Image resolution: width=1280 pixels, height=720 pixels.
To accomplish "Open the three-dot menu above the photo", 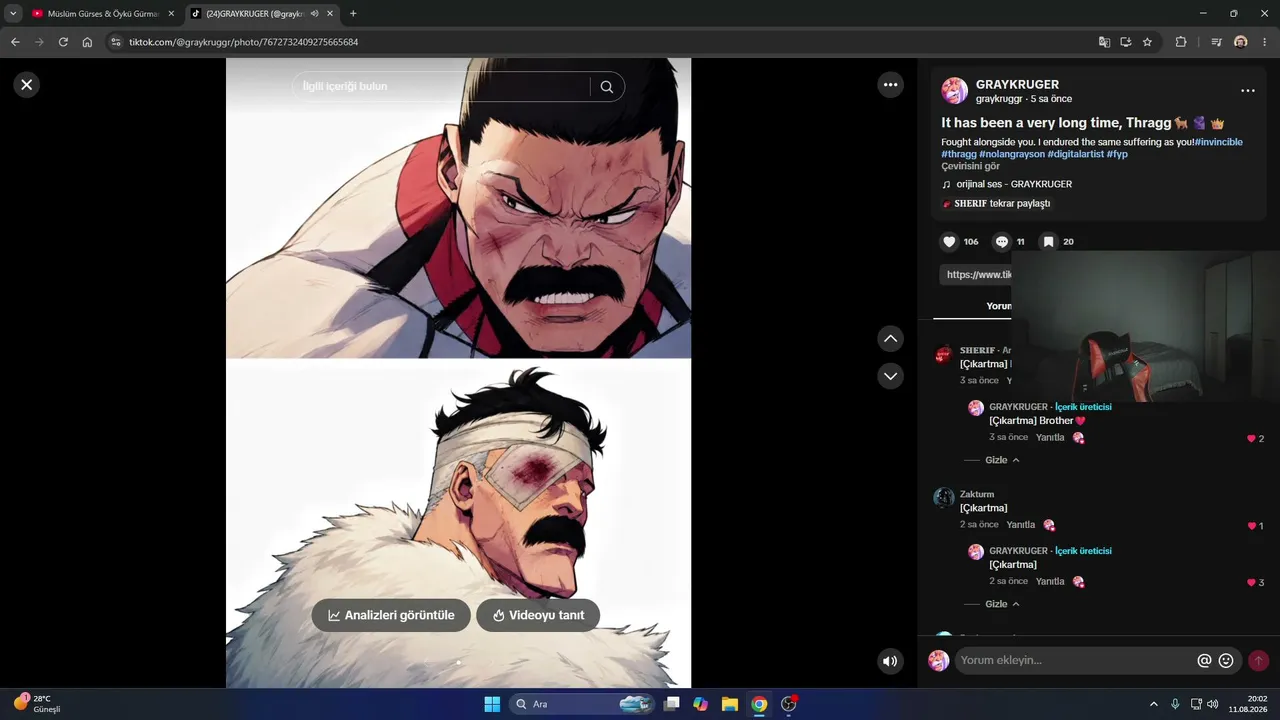I will [x=891, y=85].
